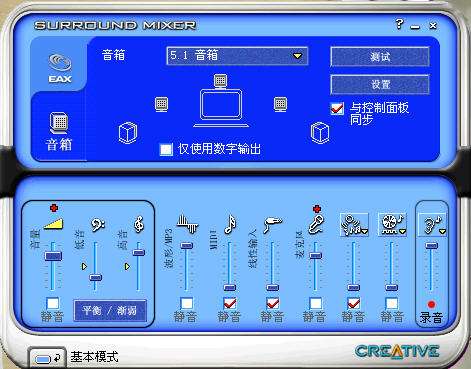The height and width of the screenshot is (369, 471).
Task: Click the MIDI slider handle
Action: [x=230, y=287]
